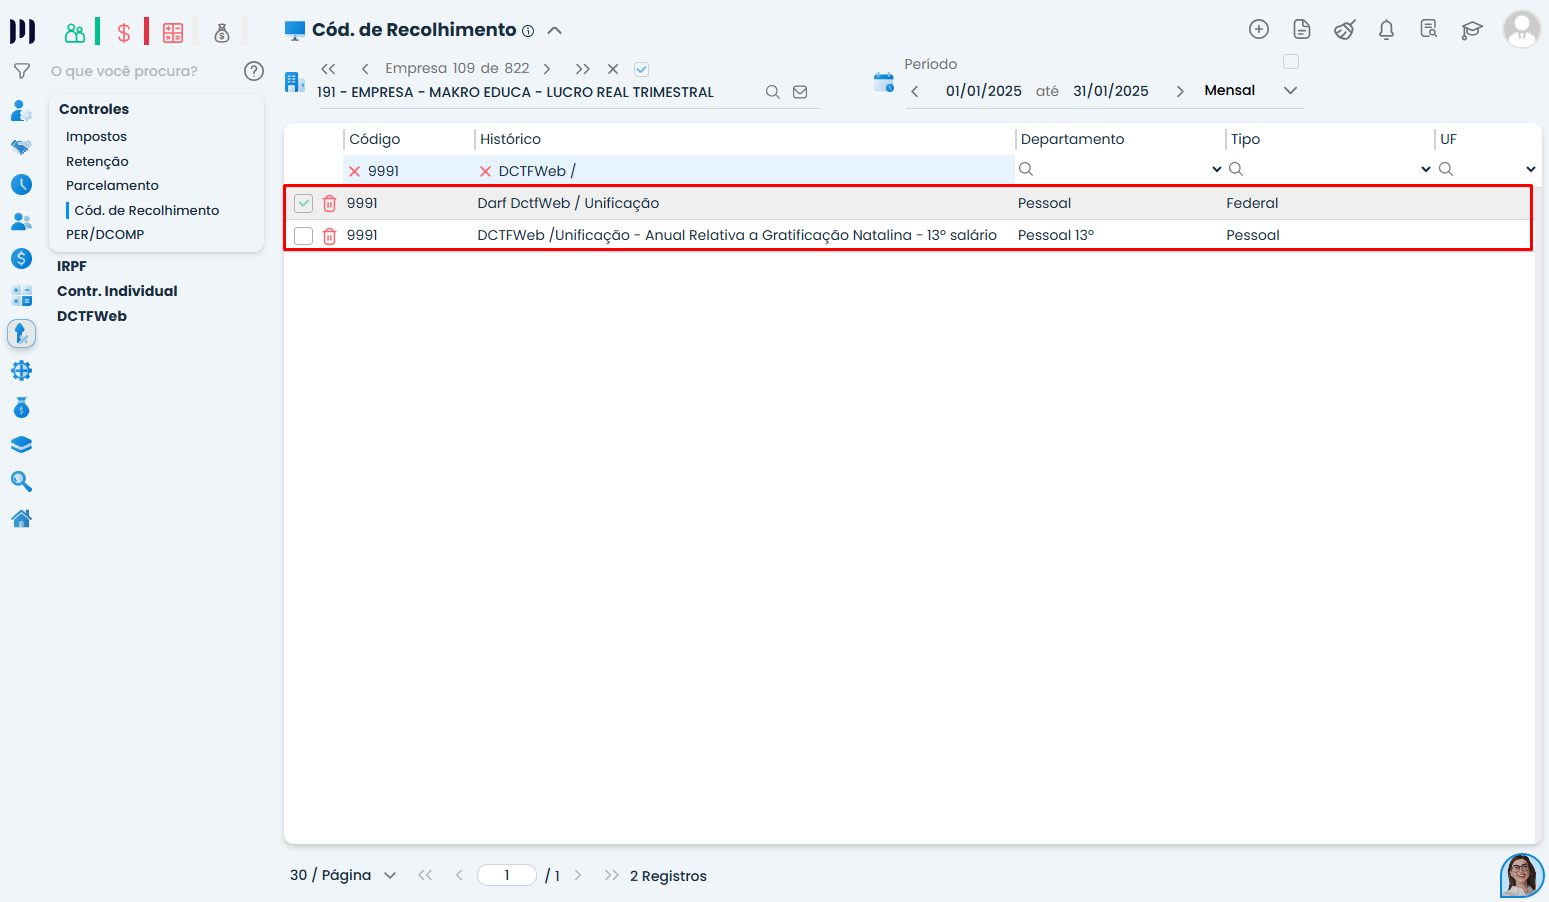
Task: Click the plus circle add icon
Action: pyautogui.click(x=1259, y=30)
